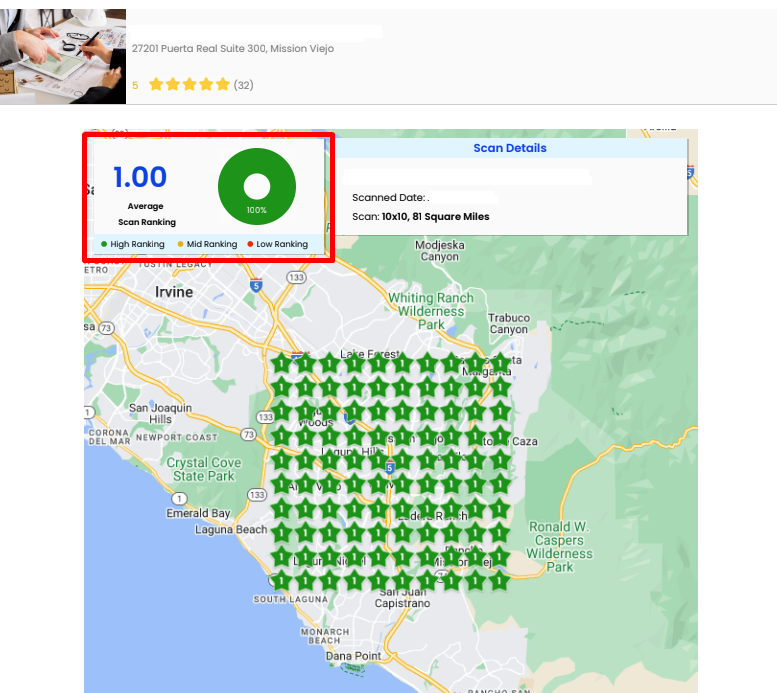Click the bottom-right corner star marker in grid
This screenshot has width=777, height=693.
pos(500,580)
